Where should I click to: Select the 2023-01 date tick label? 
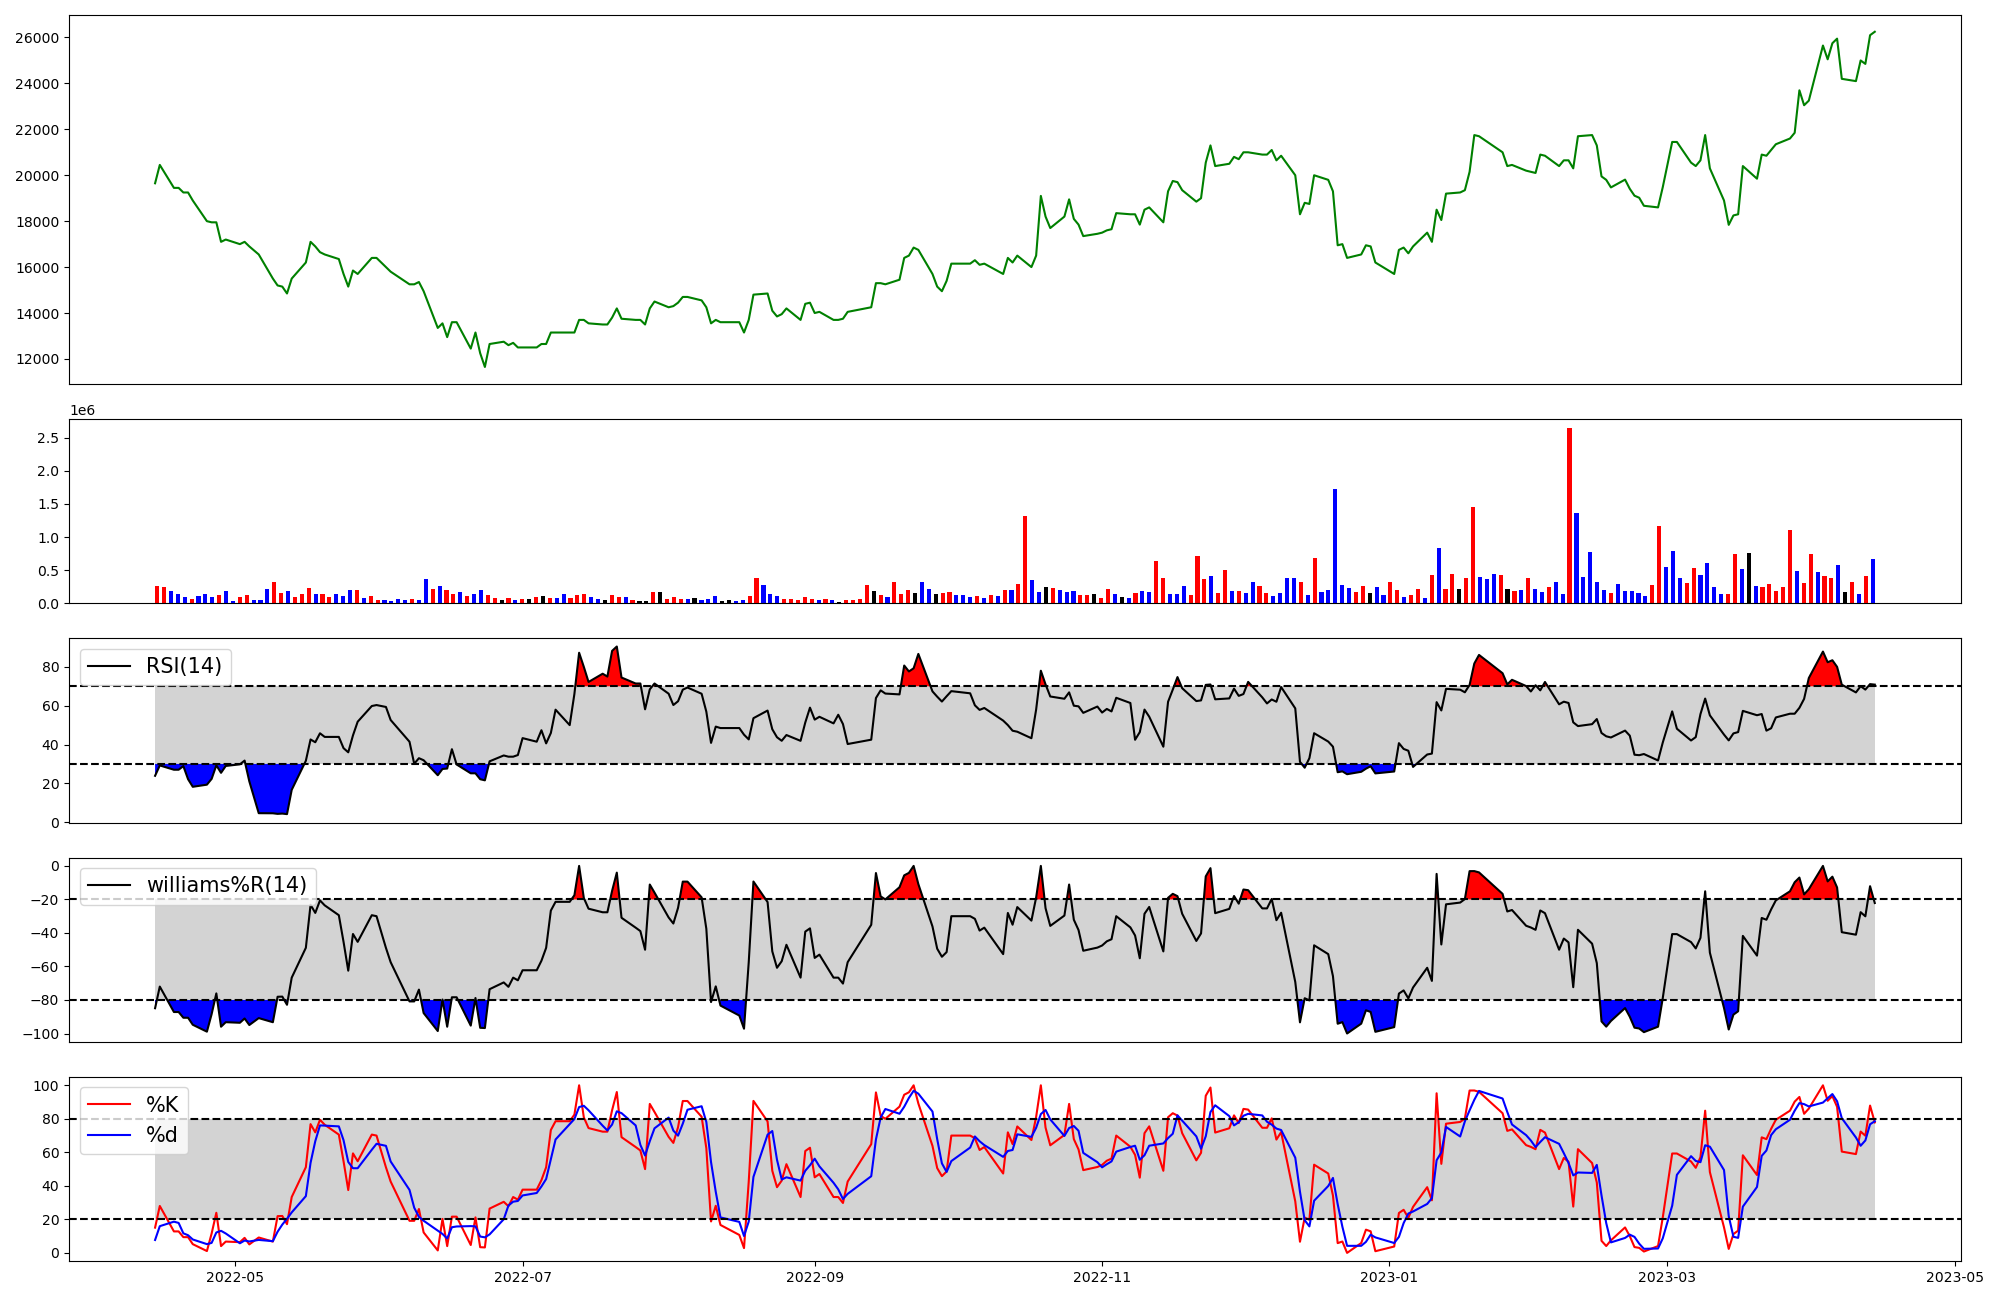1389,1276
